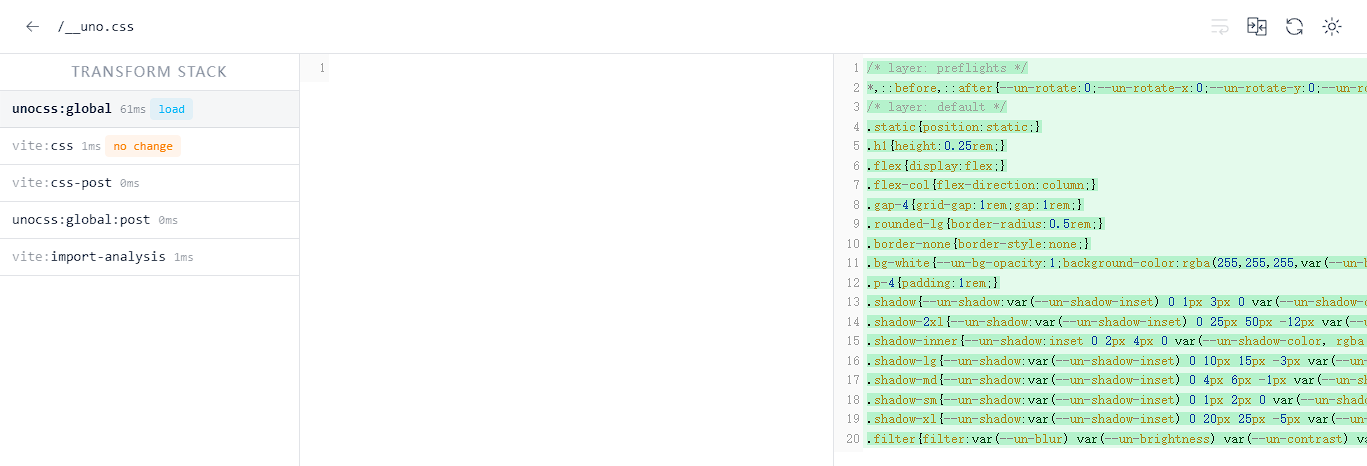Toggle line wrapping icon in header
The width and height of the screenshot is (1367, 466).
(1220, 27)
